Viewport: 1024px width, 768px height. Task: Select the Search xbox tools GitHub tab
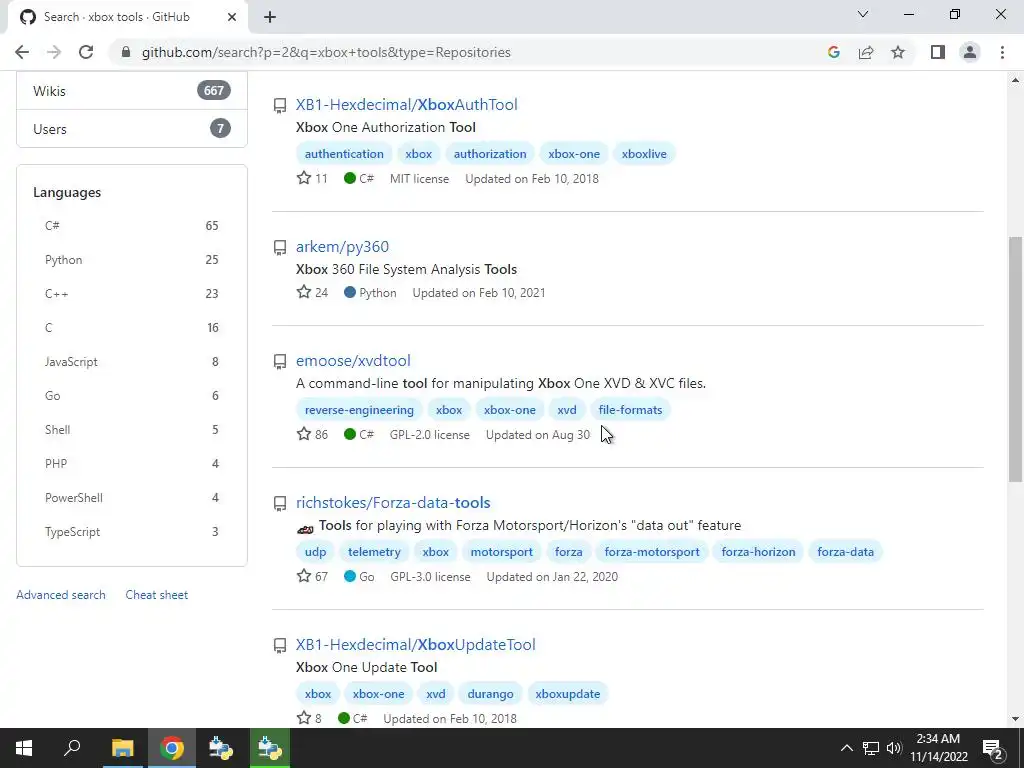127,17
